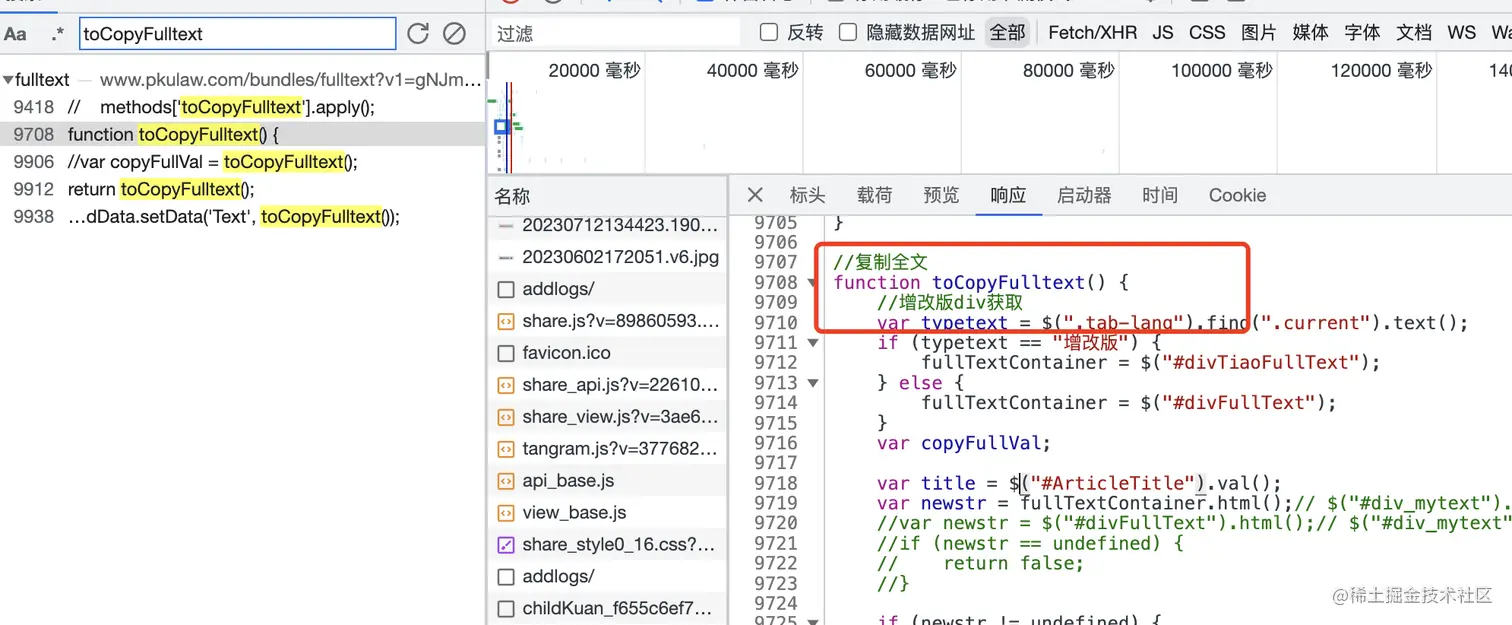Select request childKuan_f655c6ef7
The image size is (1512, 625).
(x=608, y=609)
